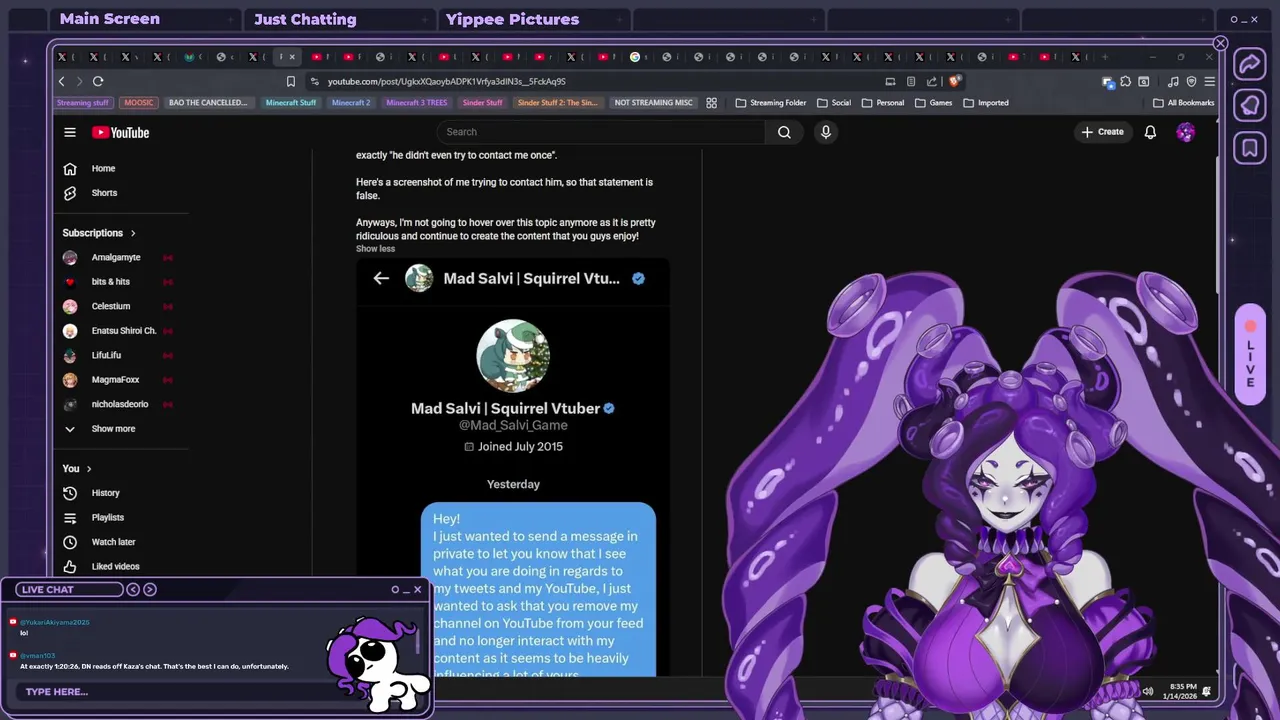This screenshot has width=1280, height=720.
Task: Click the back arrow in the screenshot image
Action: point(381,279)
